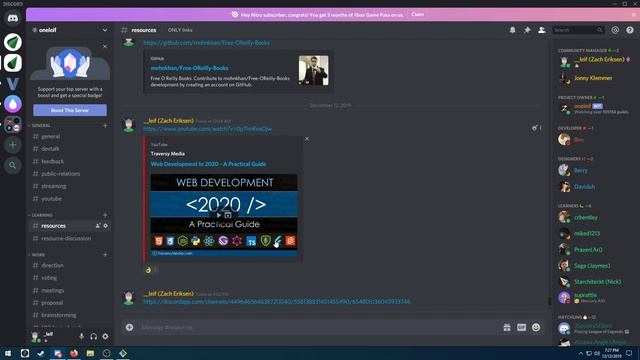The image size is (640, 360).
Task: Open Discord home / direct messages
Action: (x=13, y=18)
